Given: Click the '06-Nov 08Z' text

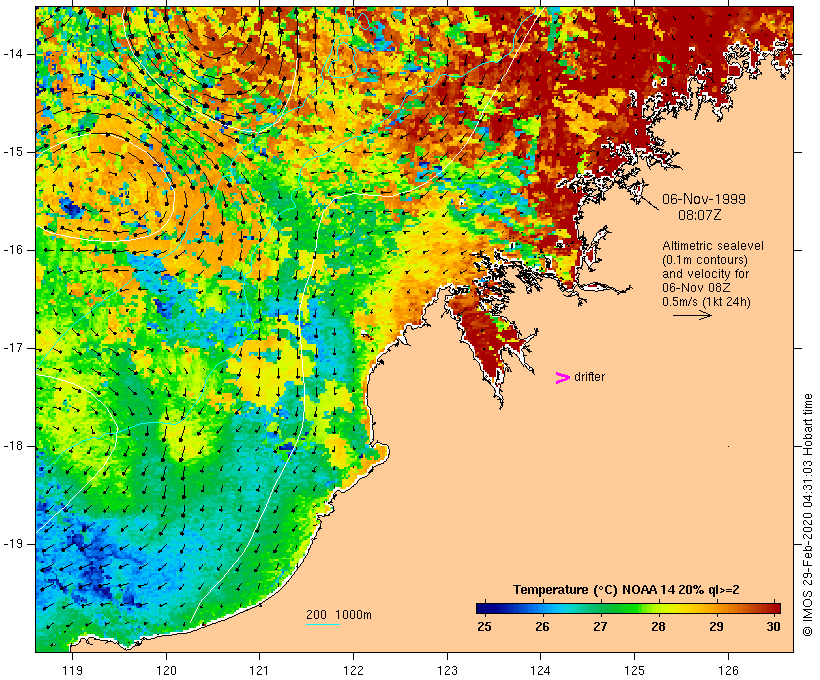Looking at the screenshot, I should [x=696, y=288].
